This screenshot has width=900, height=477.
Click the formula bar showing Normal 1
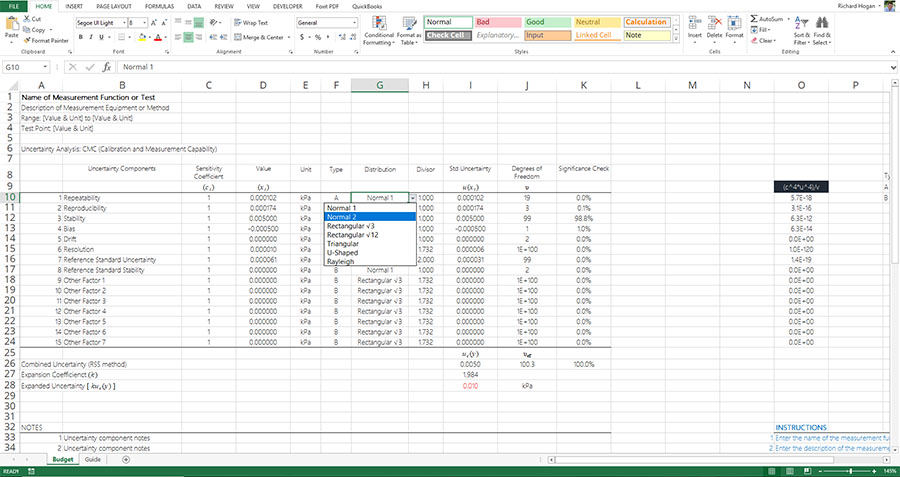[505, 67]
